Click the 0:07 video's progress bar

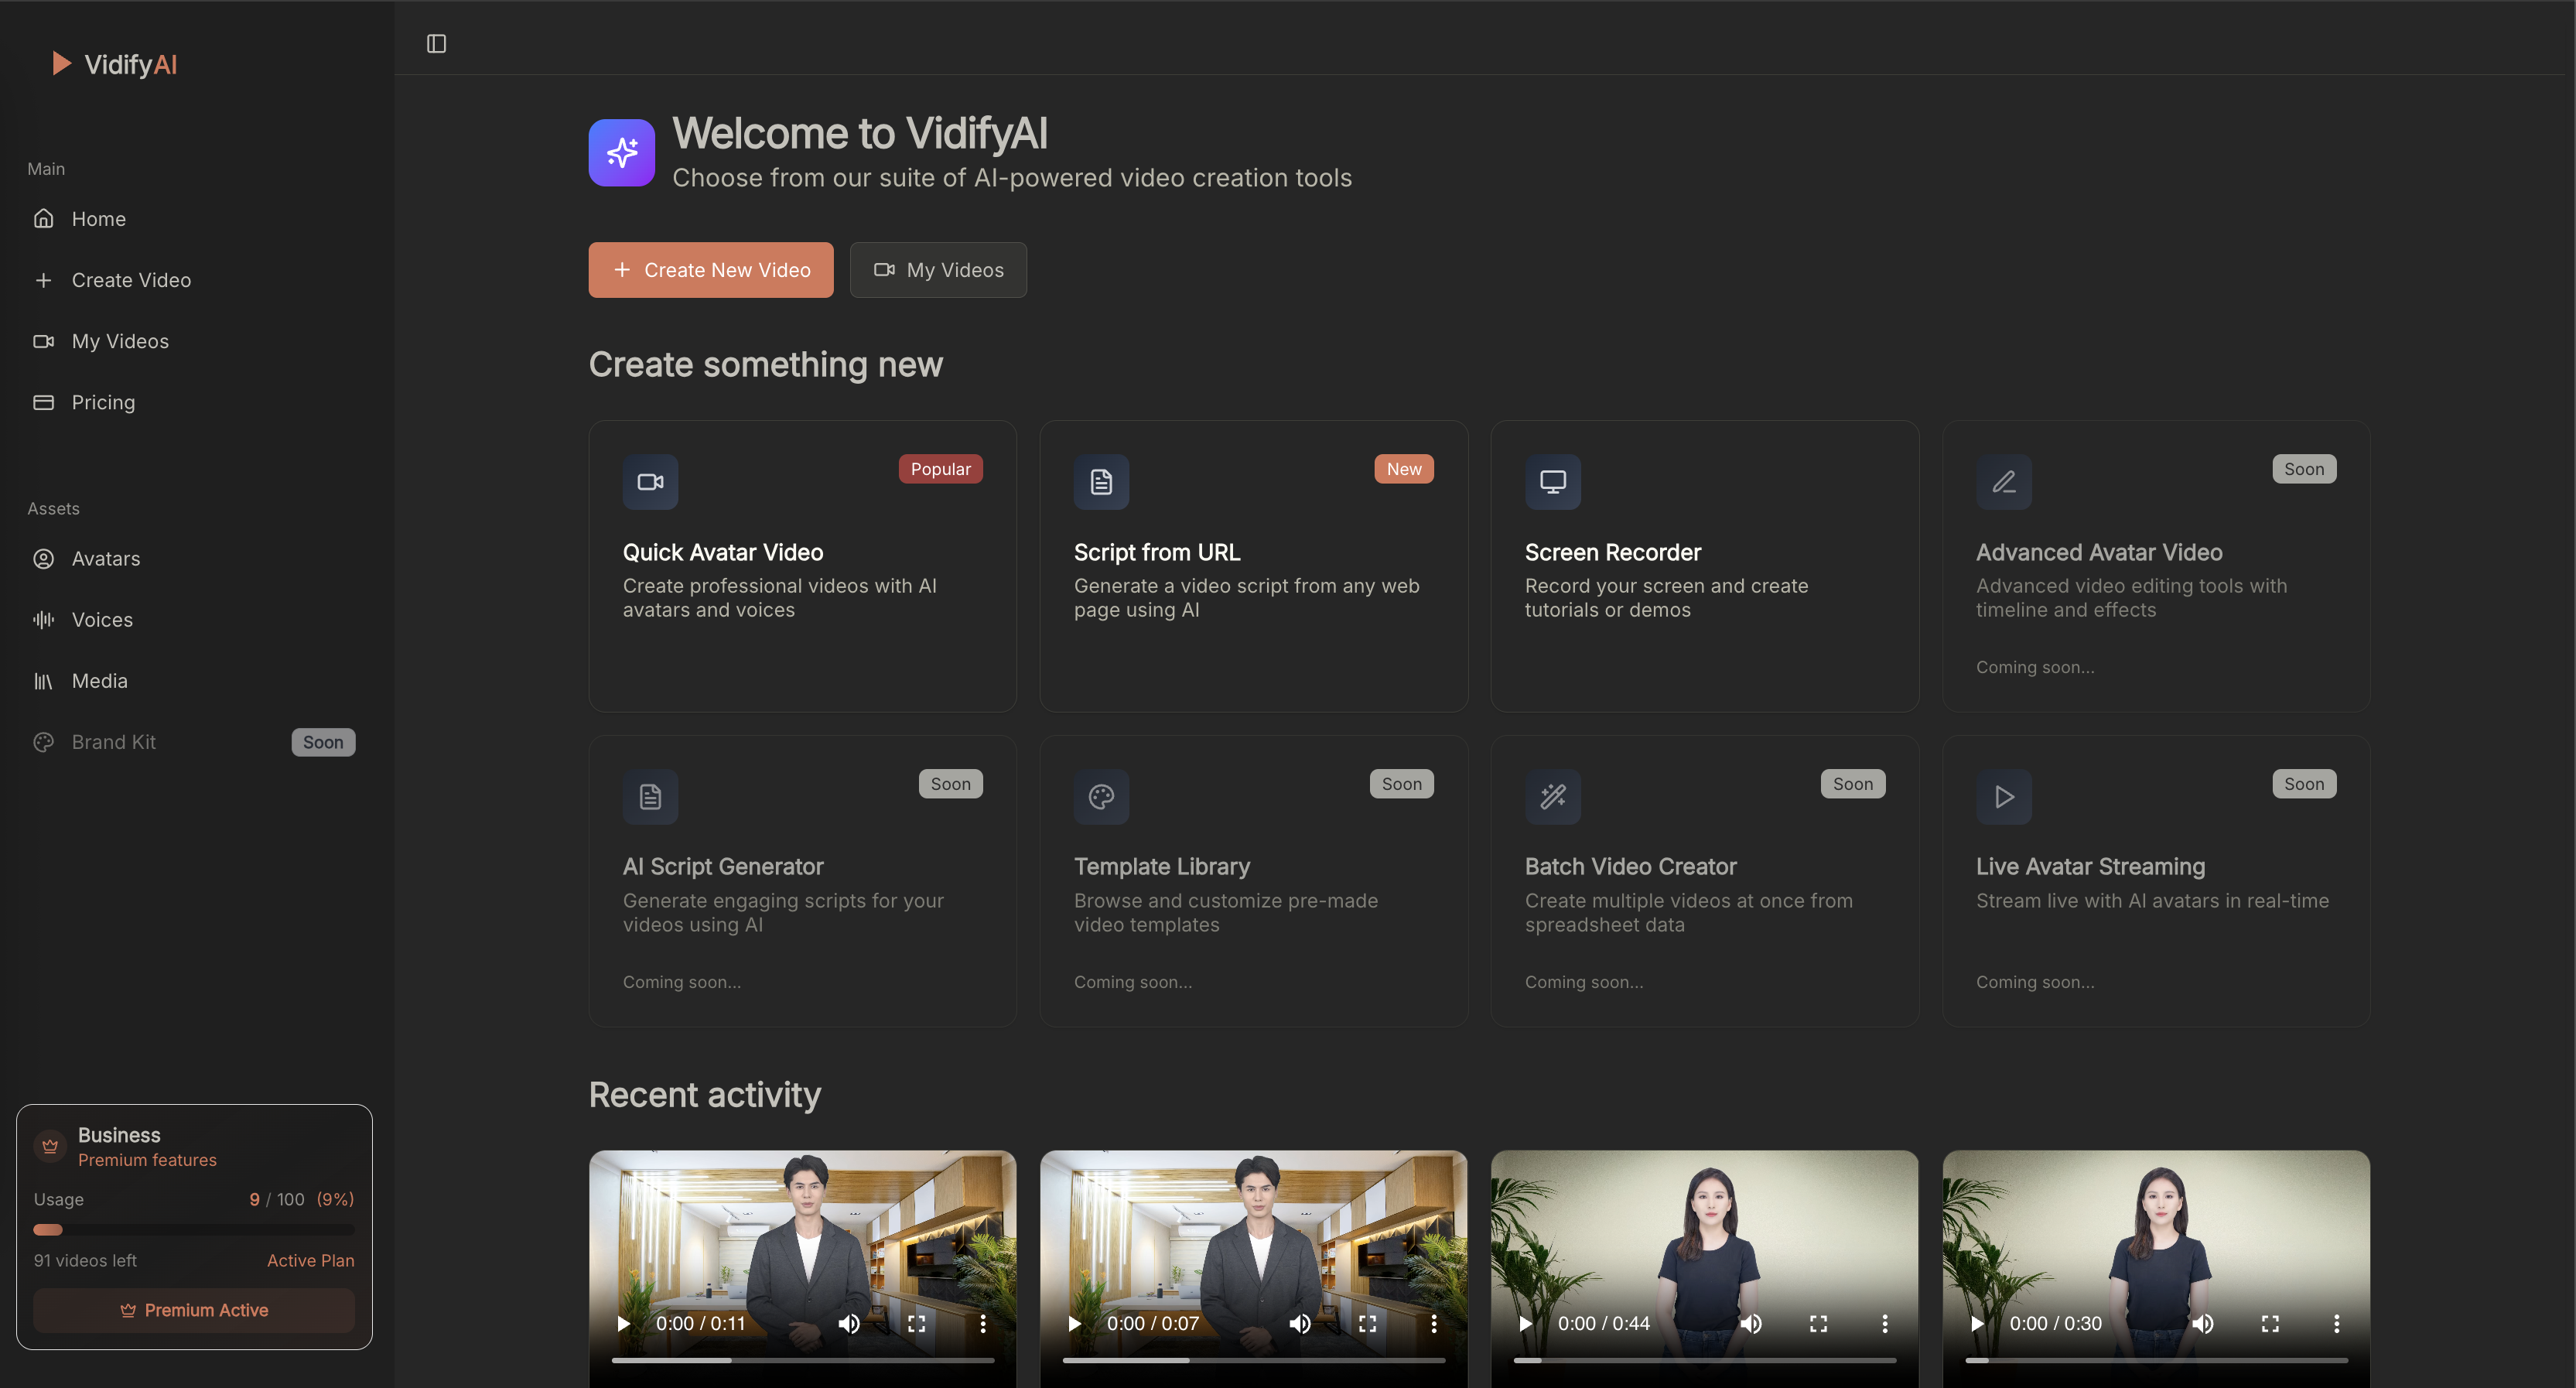coord(1253,1360)
